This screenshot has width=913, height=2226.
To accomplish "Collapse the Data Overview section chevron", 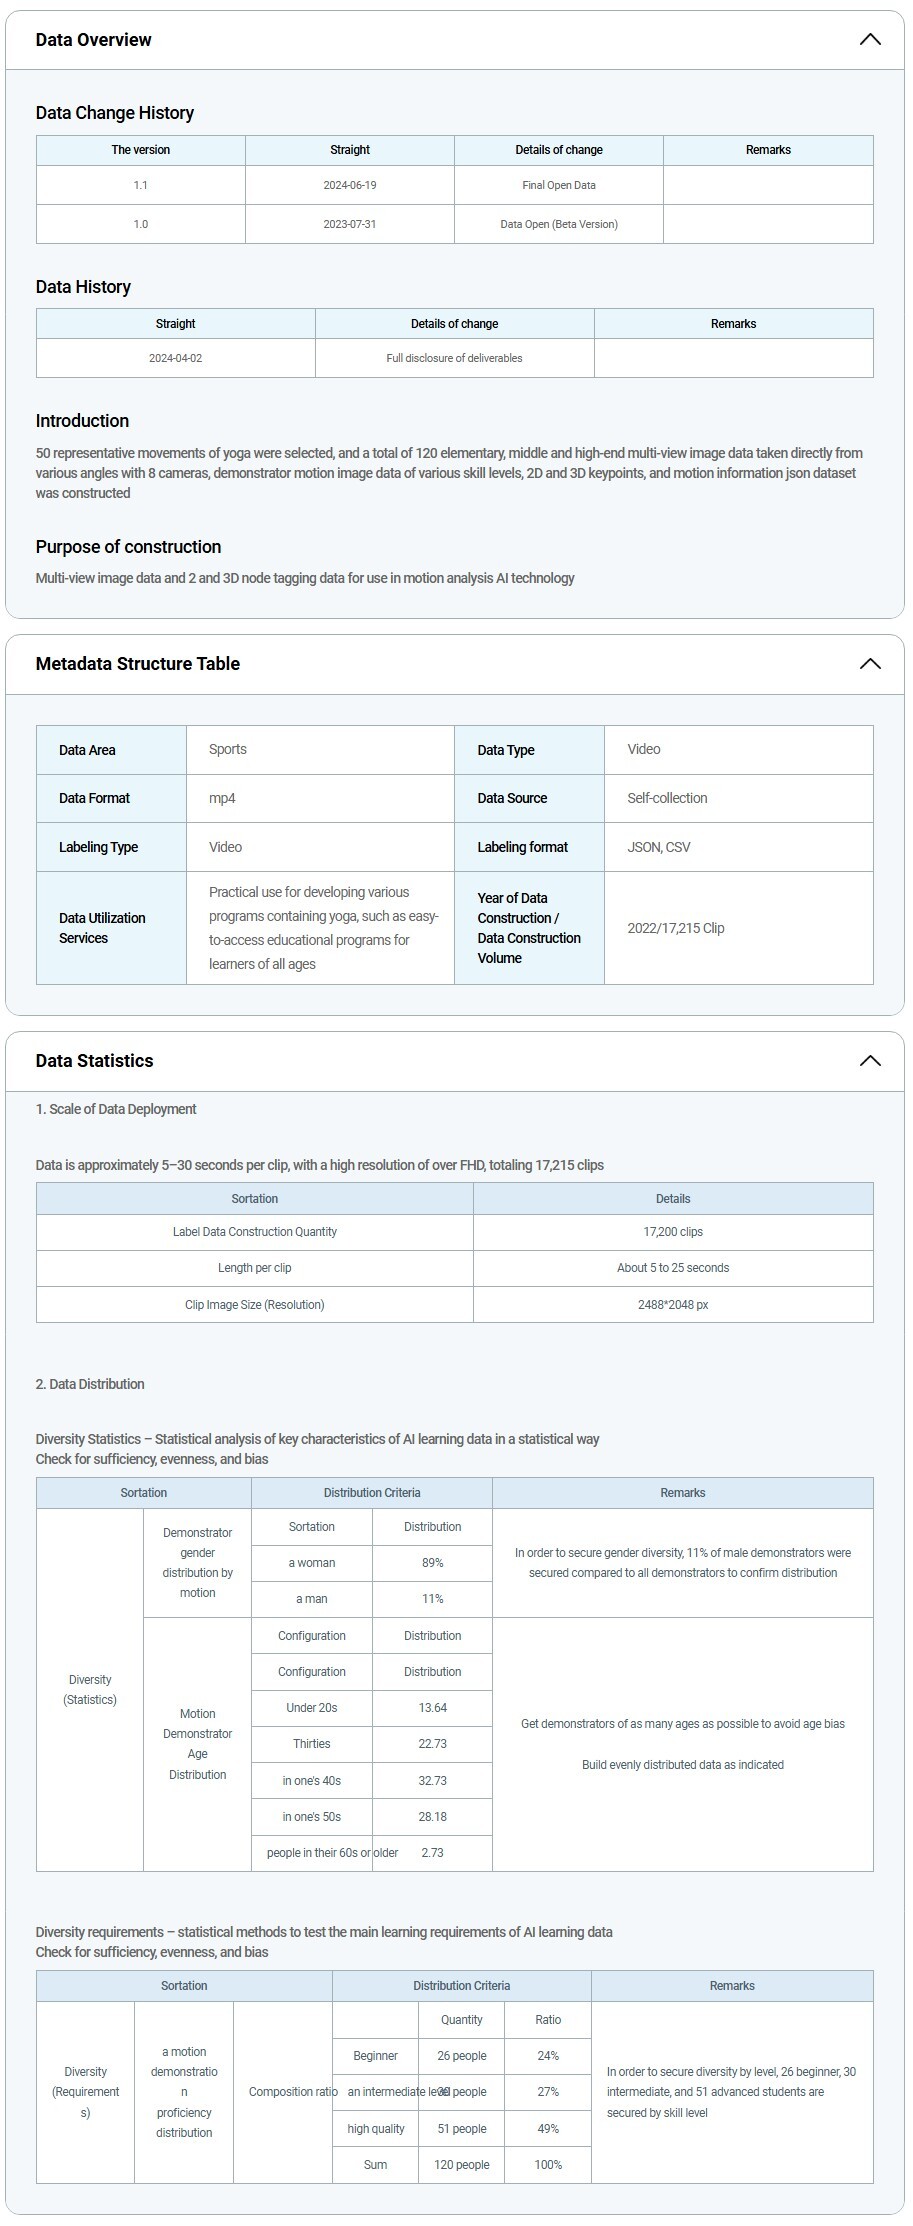I will click(870, 40).
